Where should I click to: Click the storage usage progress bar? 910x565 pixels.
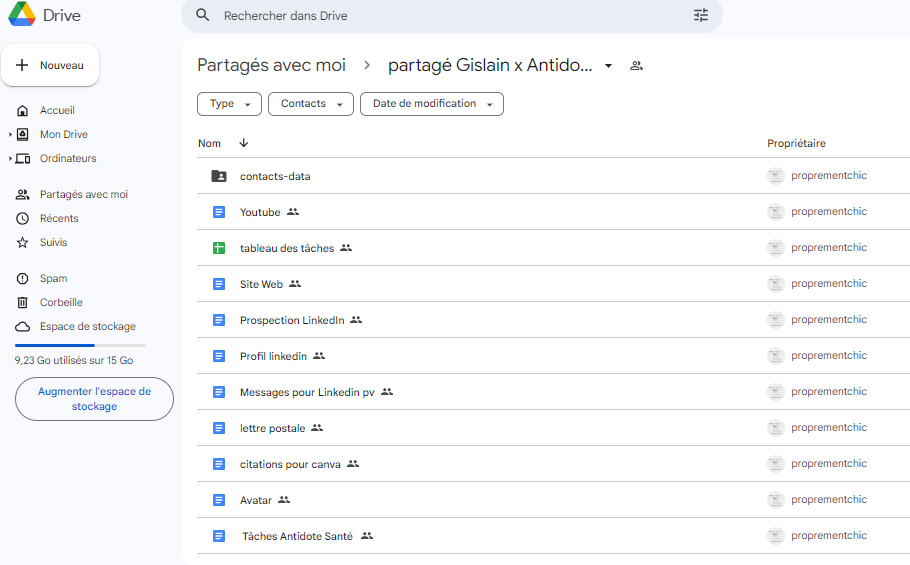pyautogui.click(x=80, y=345)
